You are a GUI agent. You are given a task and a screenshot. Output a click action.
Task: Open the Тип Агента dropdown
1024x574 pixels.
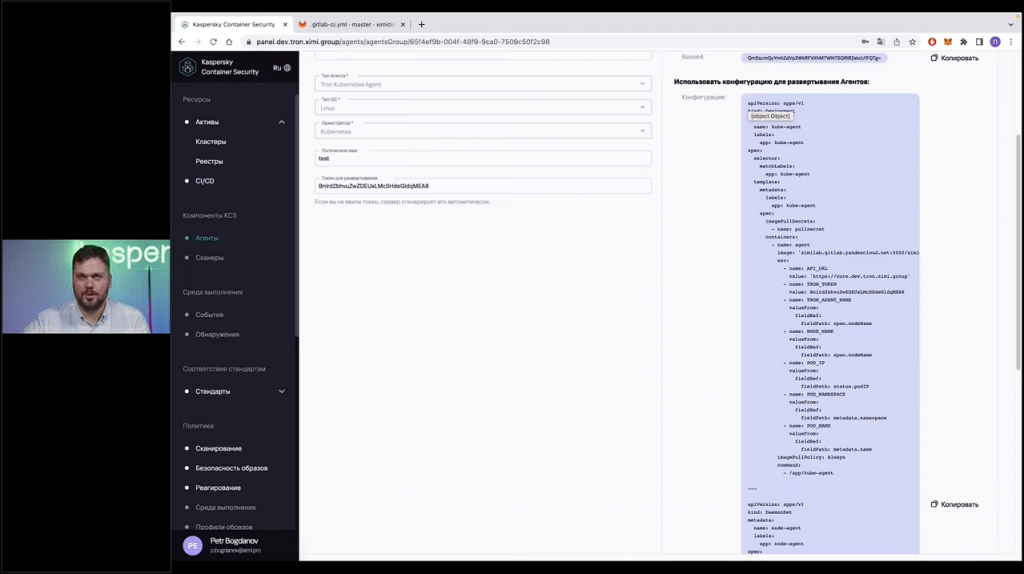(483, 84)
